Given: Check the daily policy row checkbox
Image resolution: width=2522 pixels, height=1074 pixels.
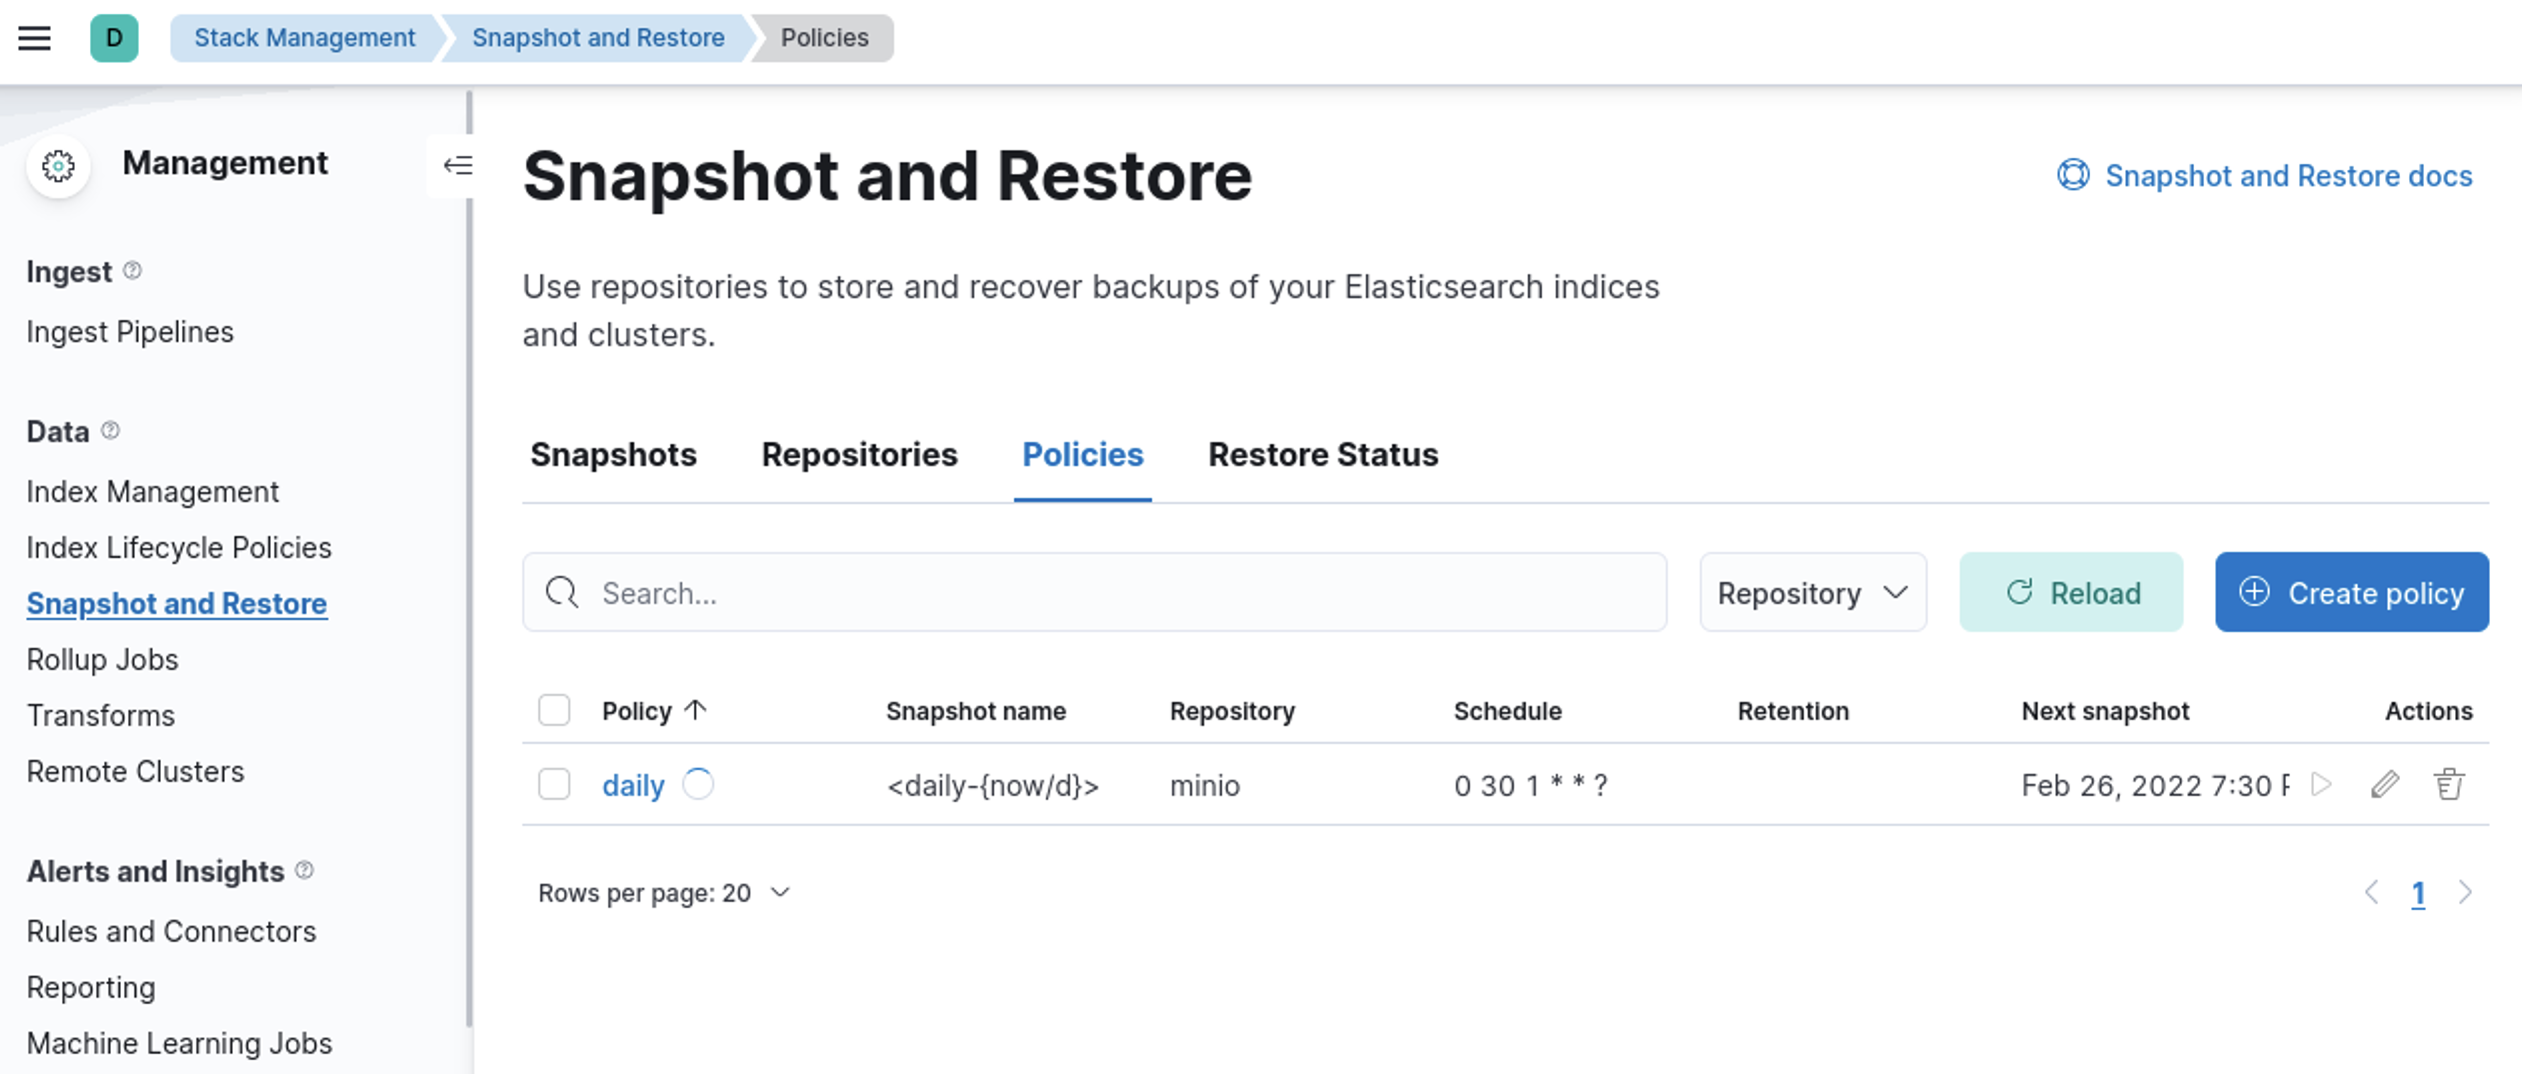Looking at the screenshot, I should click(554, 785).
